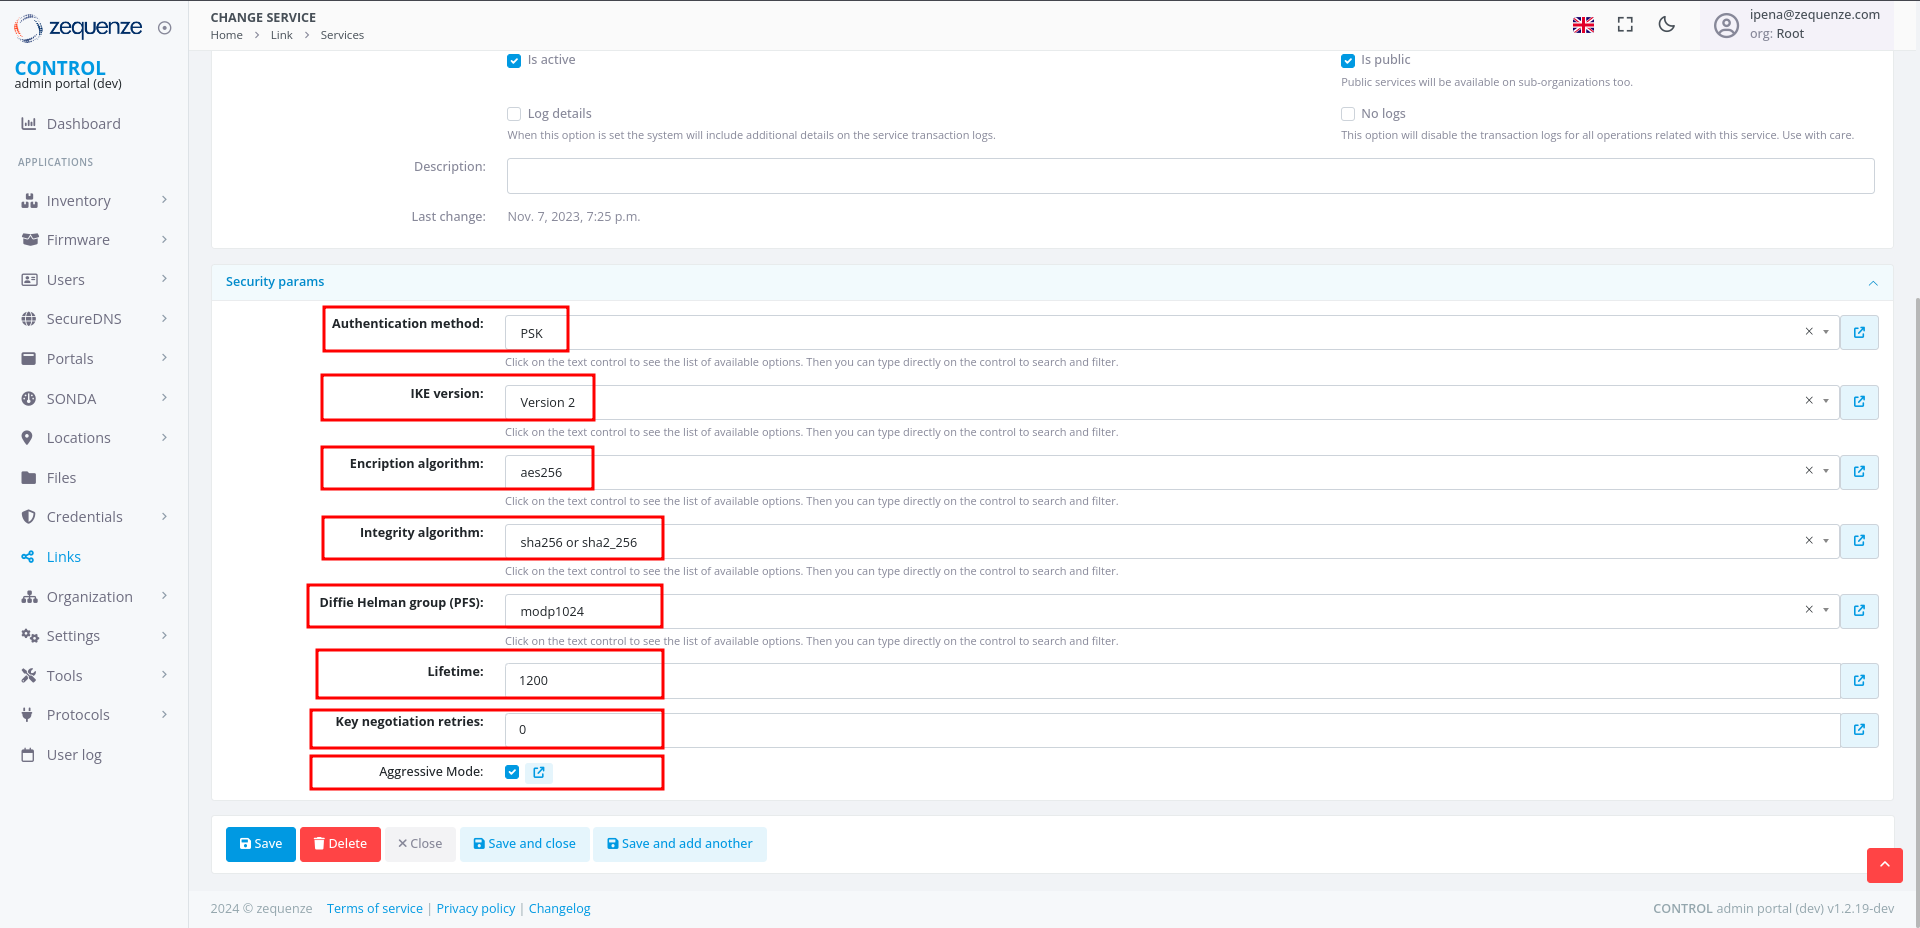1920x928 pixels.
Task: Open the UK flag language selector
Action: click(1583, 25)
